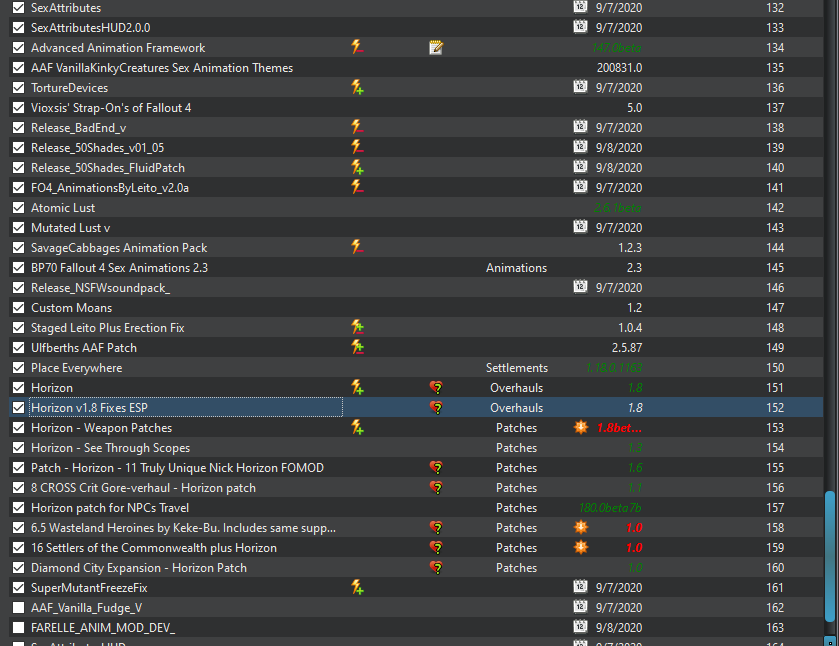Click the calendar icon on FARELLE_ANIM_MOD_DEV_ row
Viewport: 839px width, 646px height.
pyautogui.click(x=580, y=626)
